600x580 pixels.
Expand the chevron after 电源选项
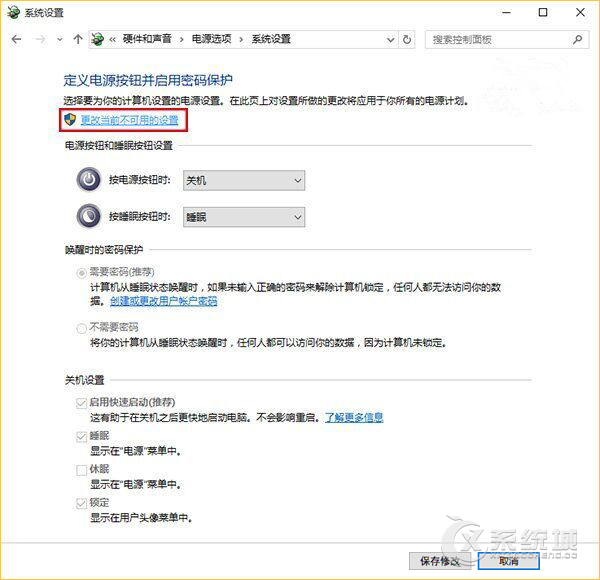pyautogui.click(x=241, y=39)
